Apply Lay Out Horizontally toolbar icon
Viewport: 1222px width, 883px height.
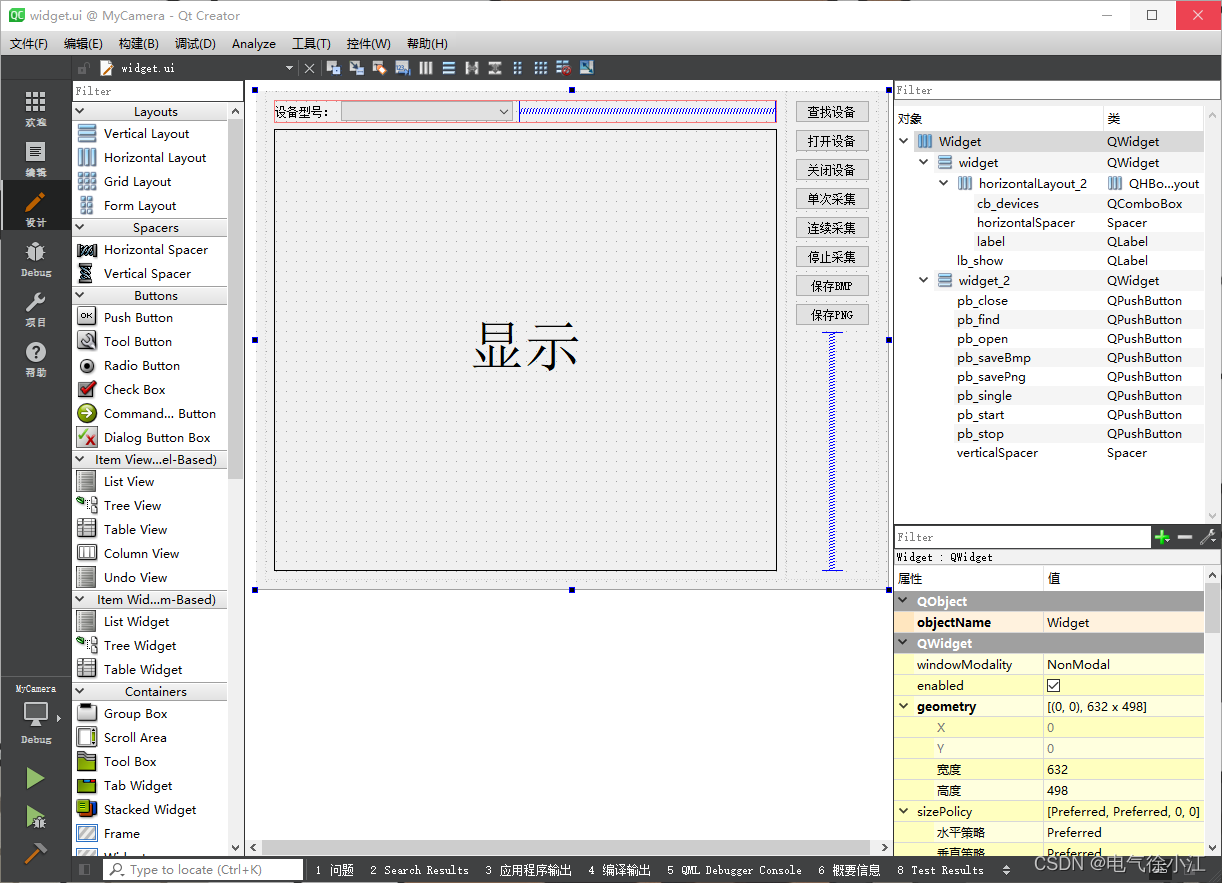[x=426, y=68]
